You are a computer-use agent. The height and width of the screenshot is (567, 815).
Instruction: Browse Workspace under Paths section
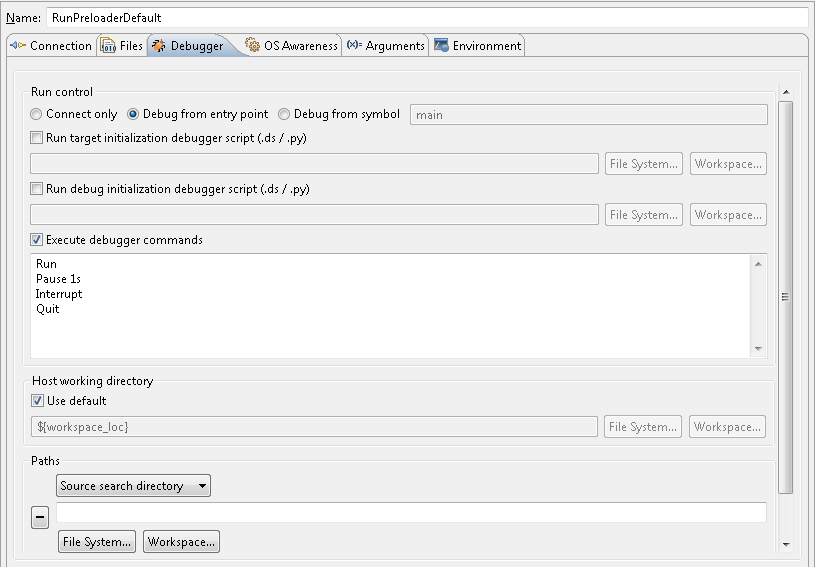(181, 542)
